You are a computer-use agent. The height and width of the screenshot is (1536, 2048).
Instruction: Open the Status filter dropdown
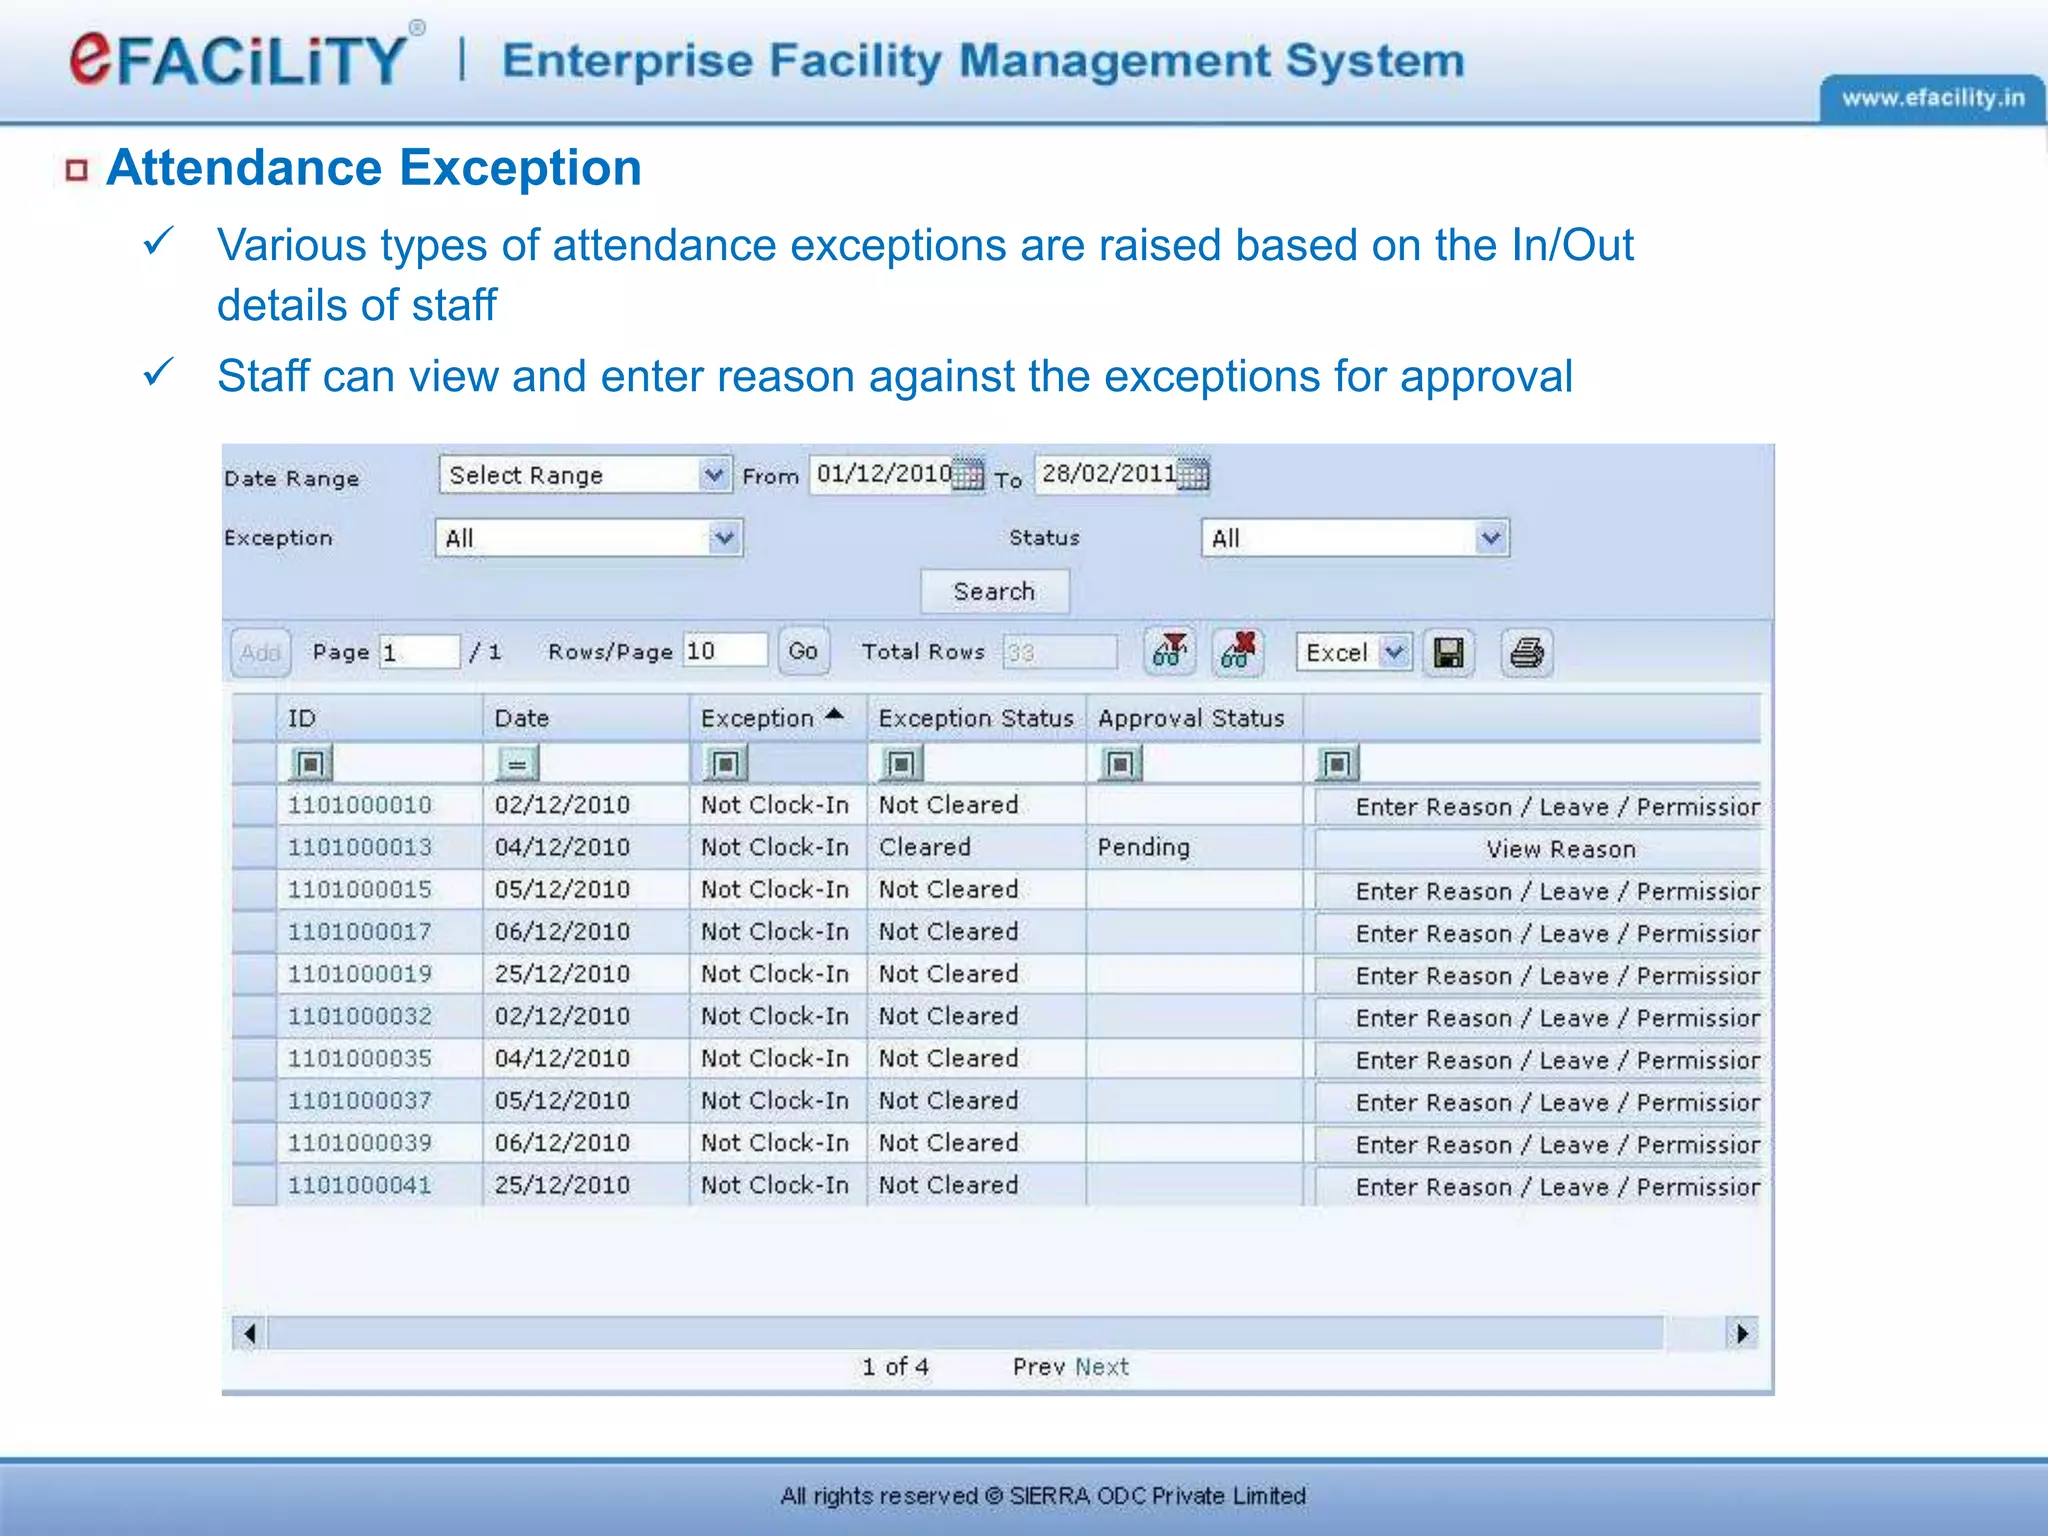tap(1490, 538)
